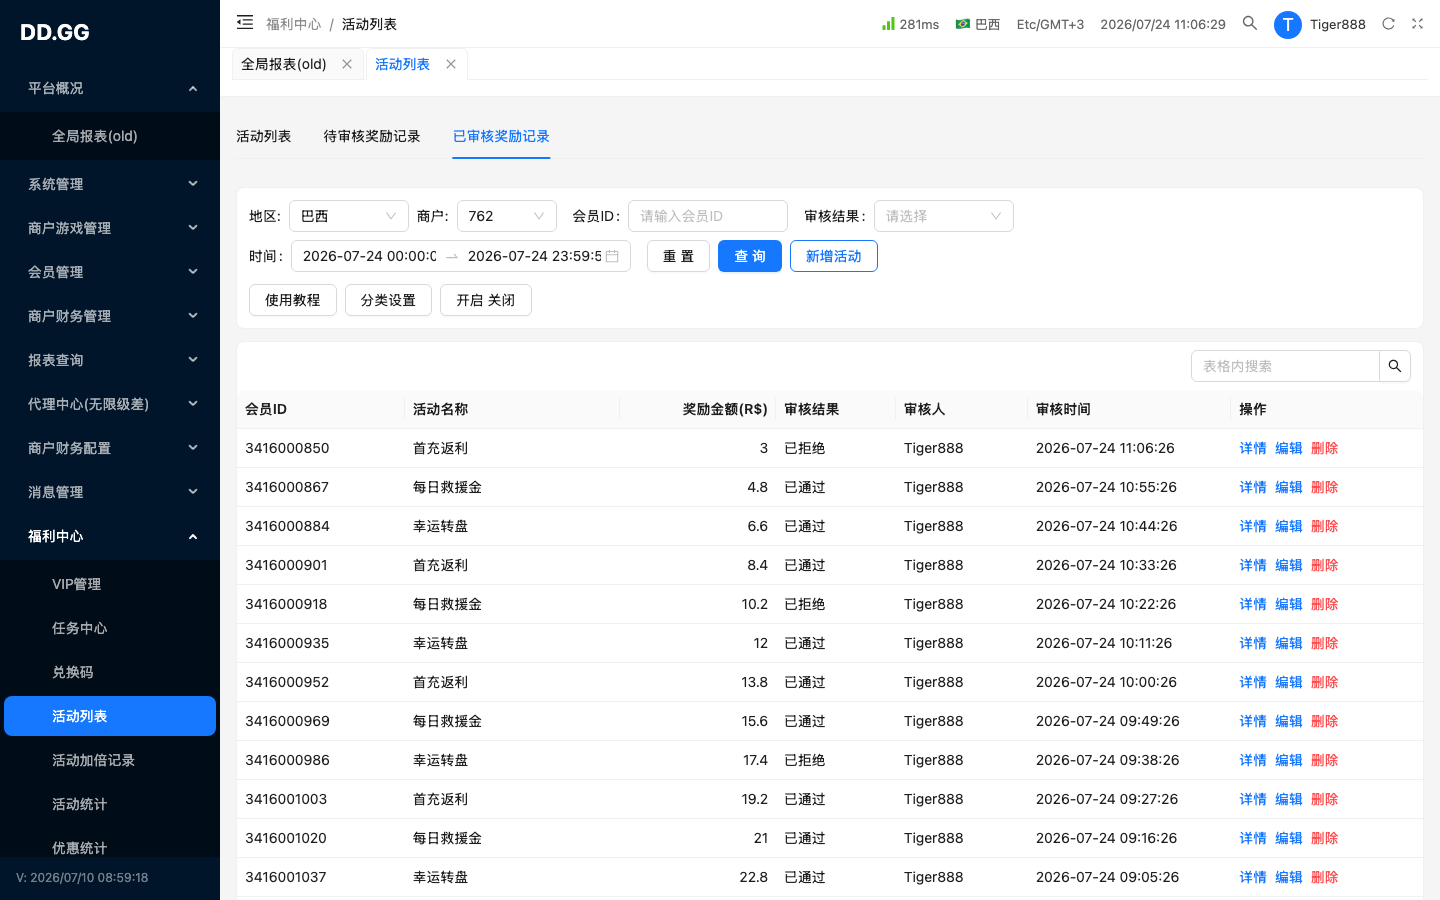Switch to the 全局报表(old) page tab
The width and height of the screenshot is (1440, 900).
284,64
